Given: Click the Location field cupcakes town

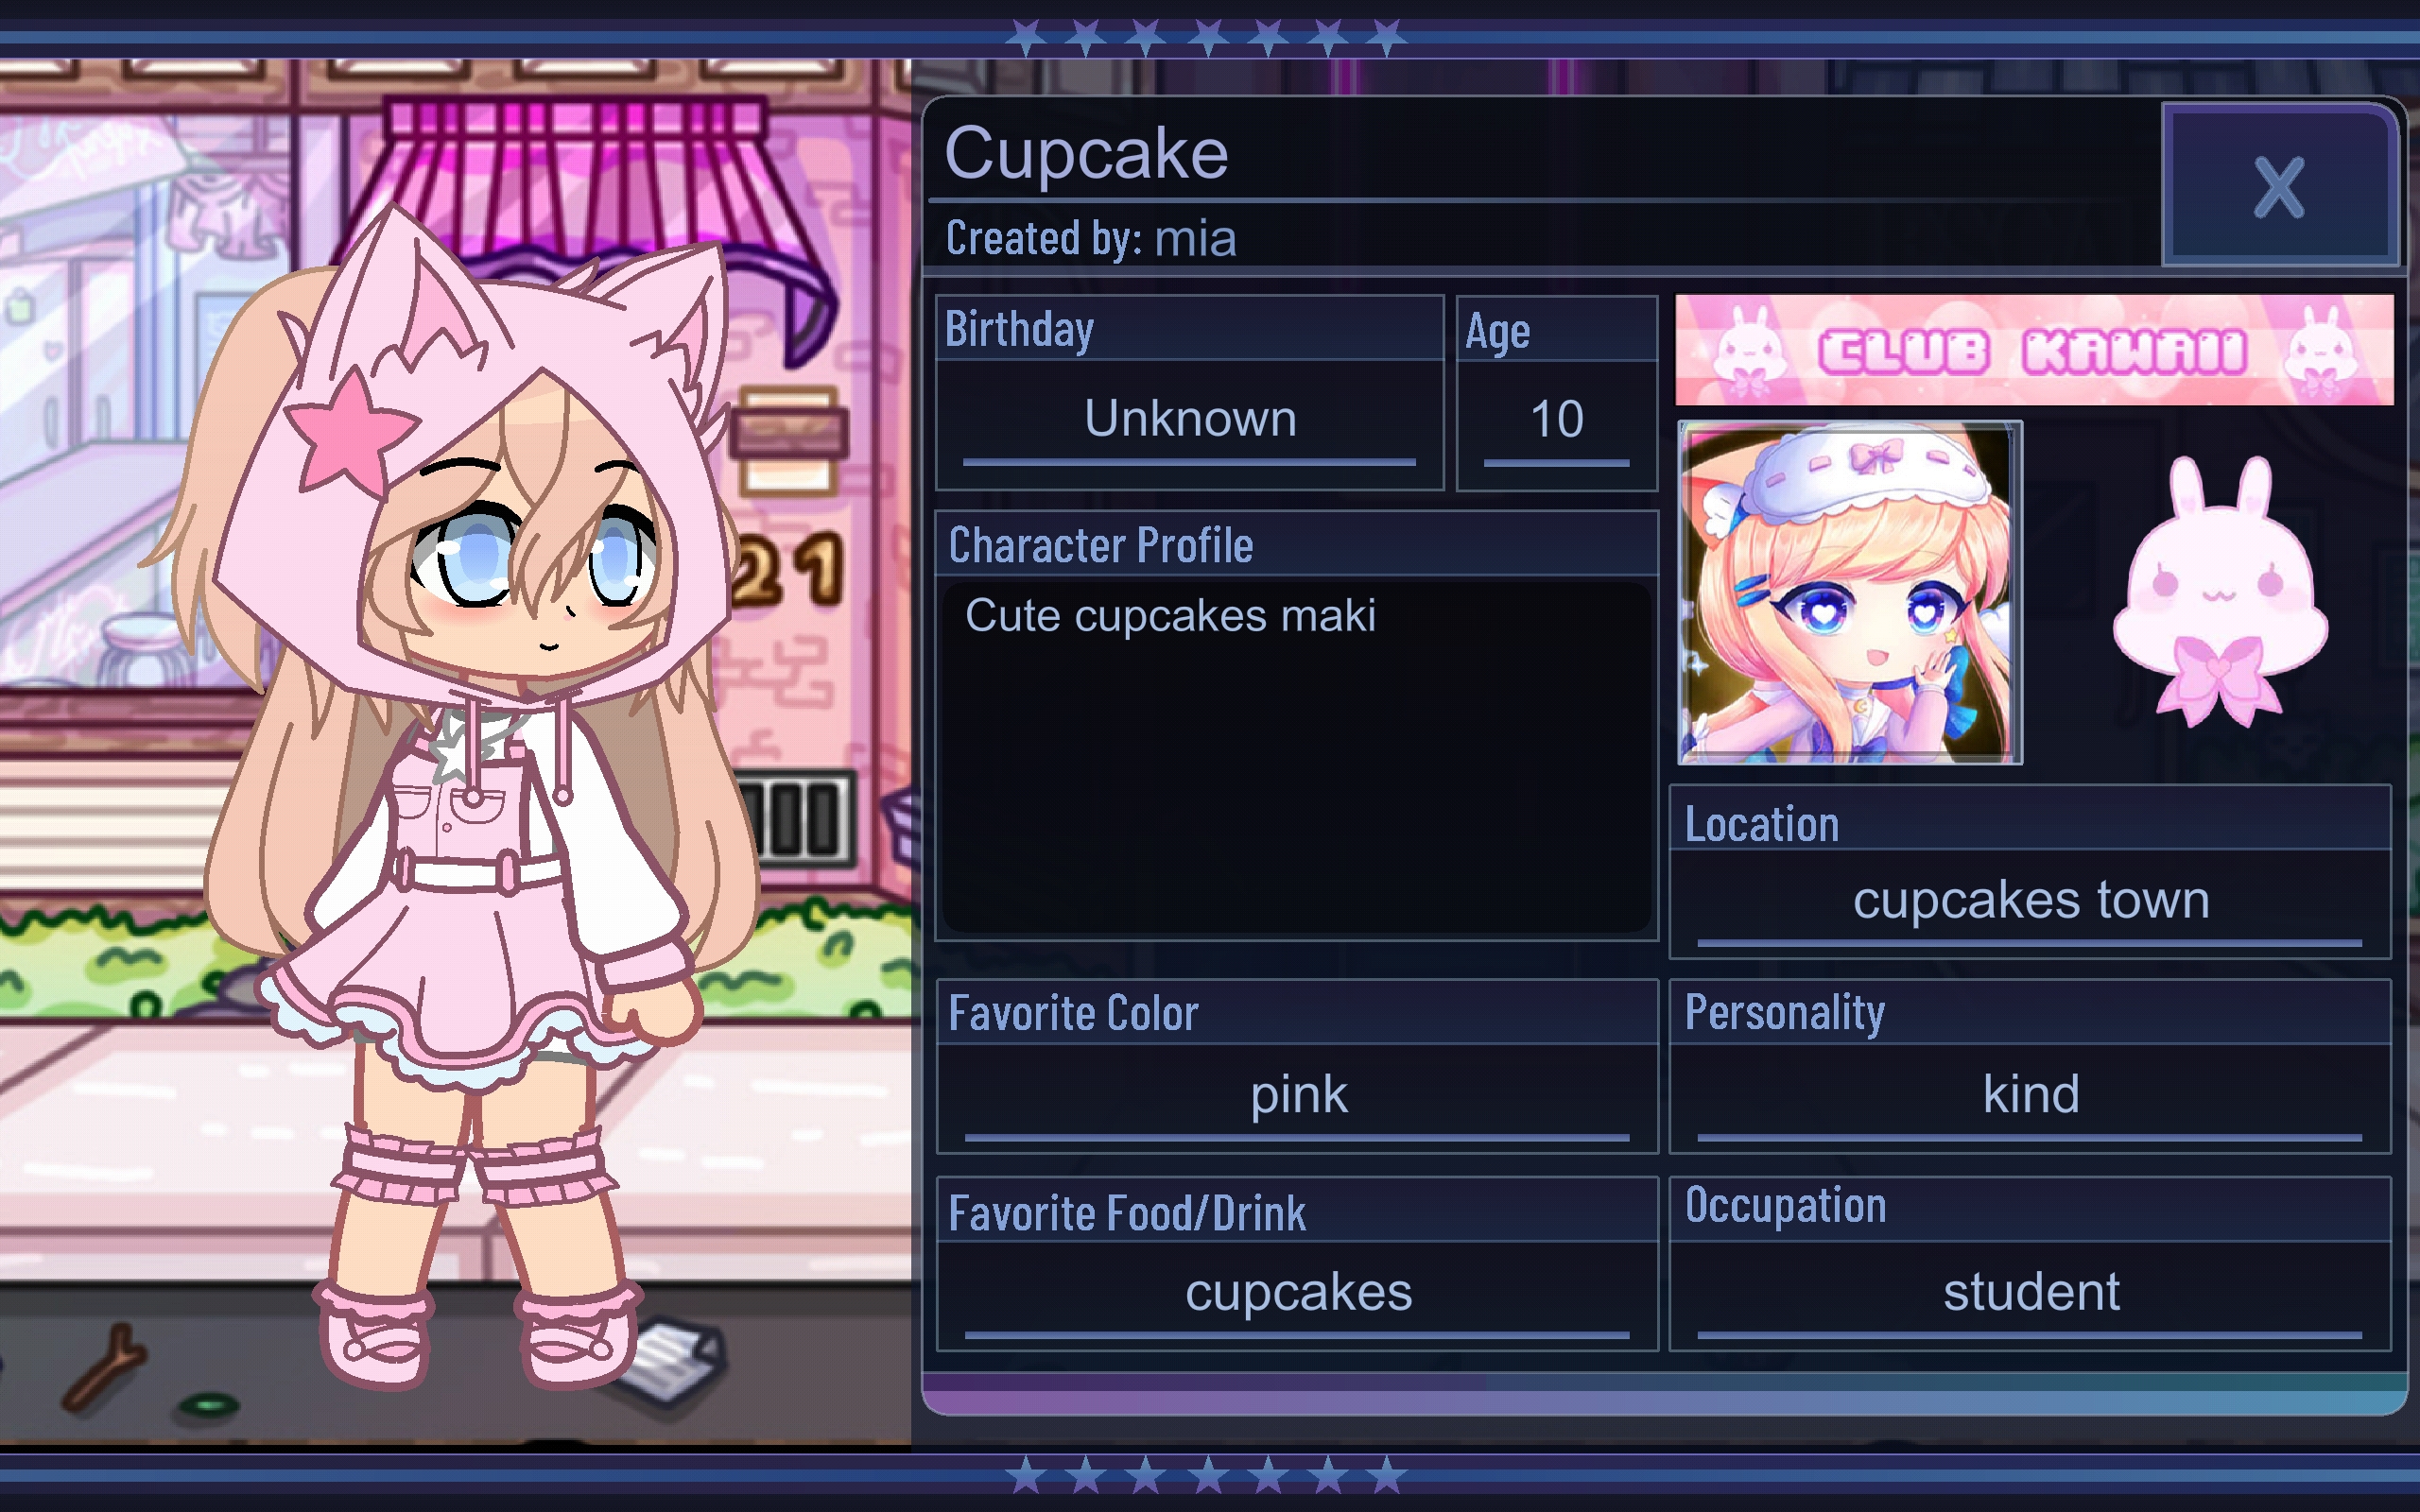Looking at the screenshot, I should pos(2030,900).
